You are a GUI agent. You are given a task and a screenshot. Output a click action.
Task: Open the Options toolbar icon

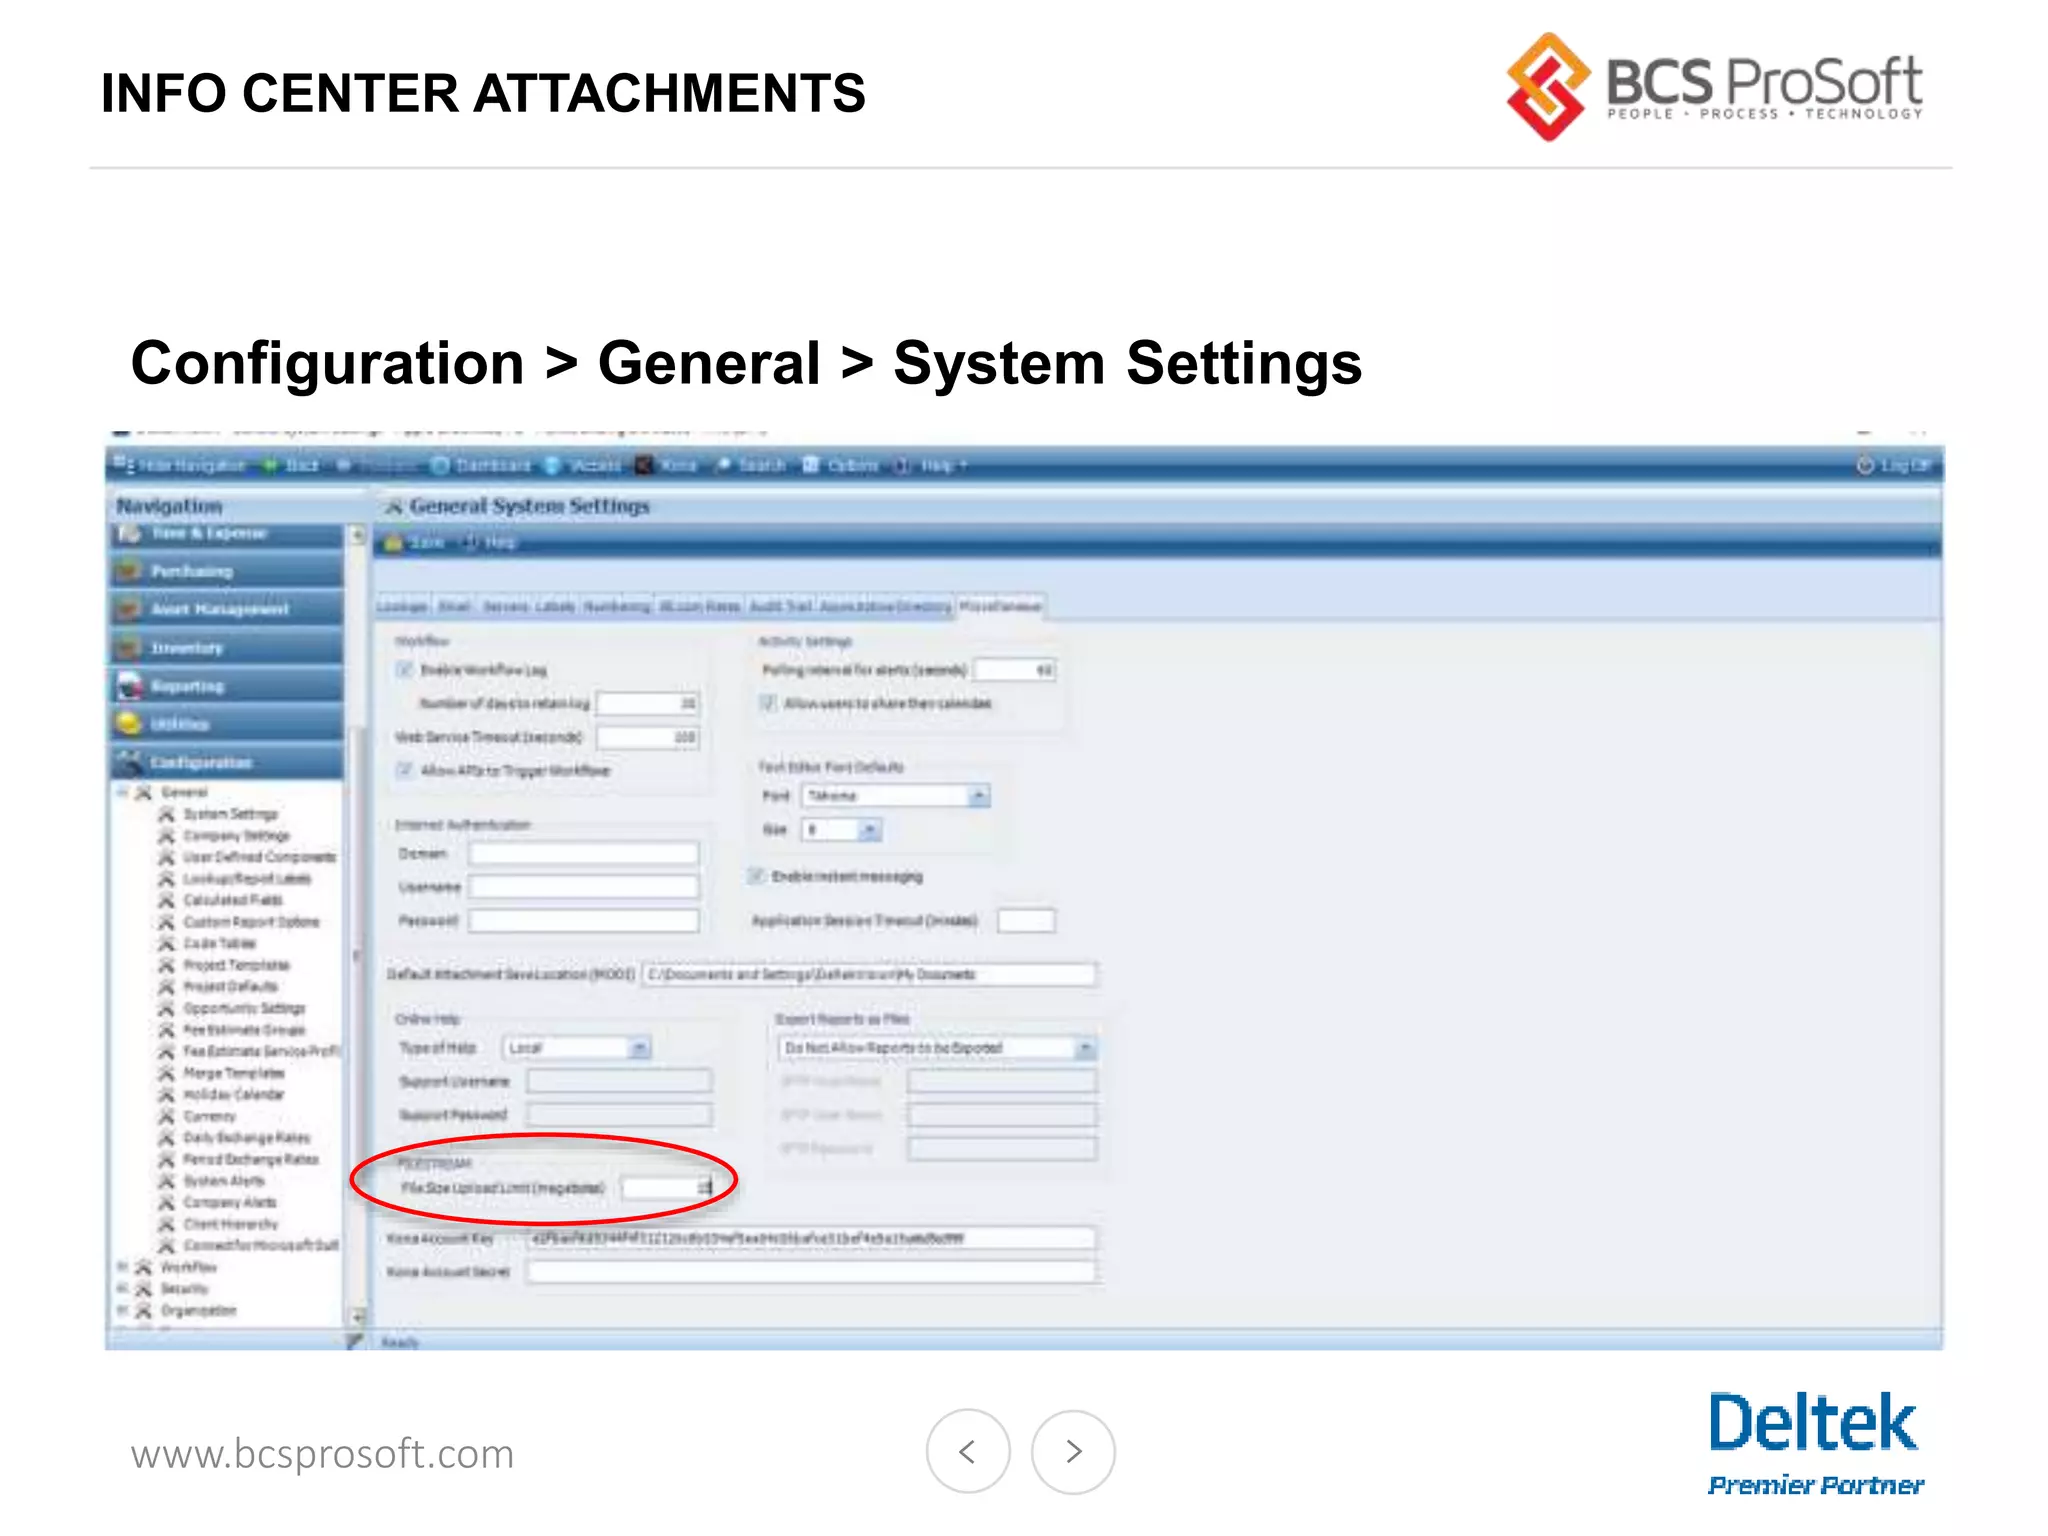point(811,465)
